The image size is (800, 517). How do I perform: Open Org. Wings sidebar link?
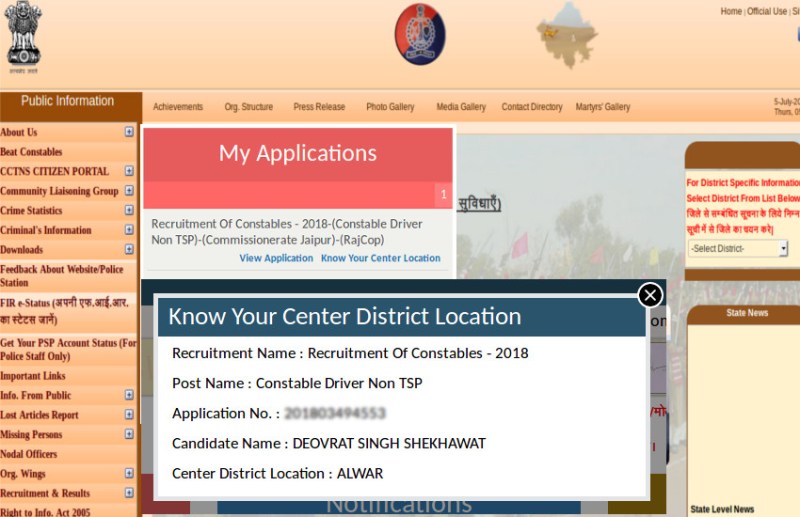click(x=23, y=474)
